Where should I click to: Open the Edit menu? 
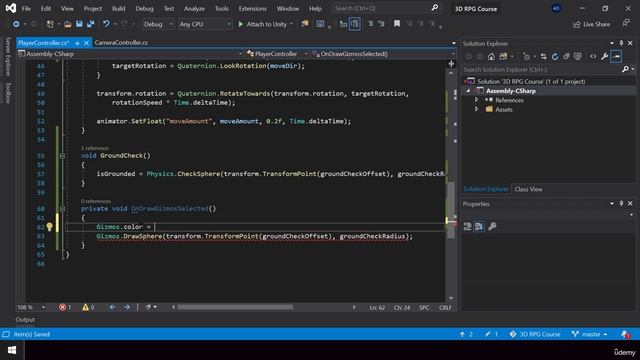(x=46, y=9)
